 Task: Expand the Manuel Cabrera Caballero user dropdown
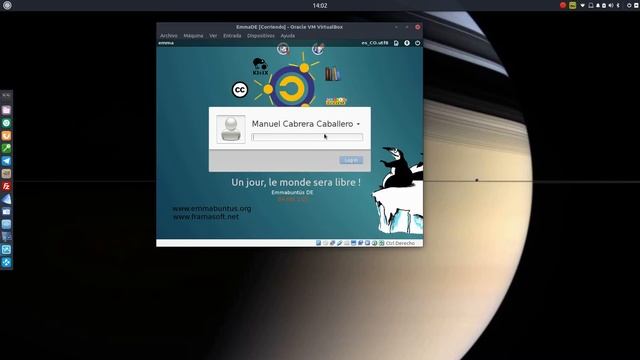click(x=358, y=124)
